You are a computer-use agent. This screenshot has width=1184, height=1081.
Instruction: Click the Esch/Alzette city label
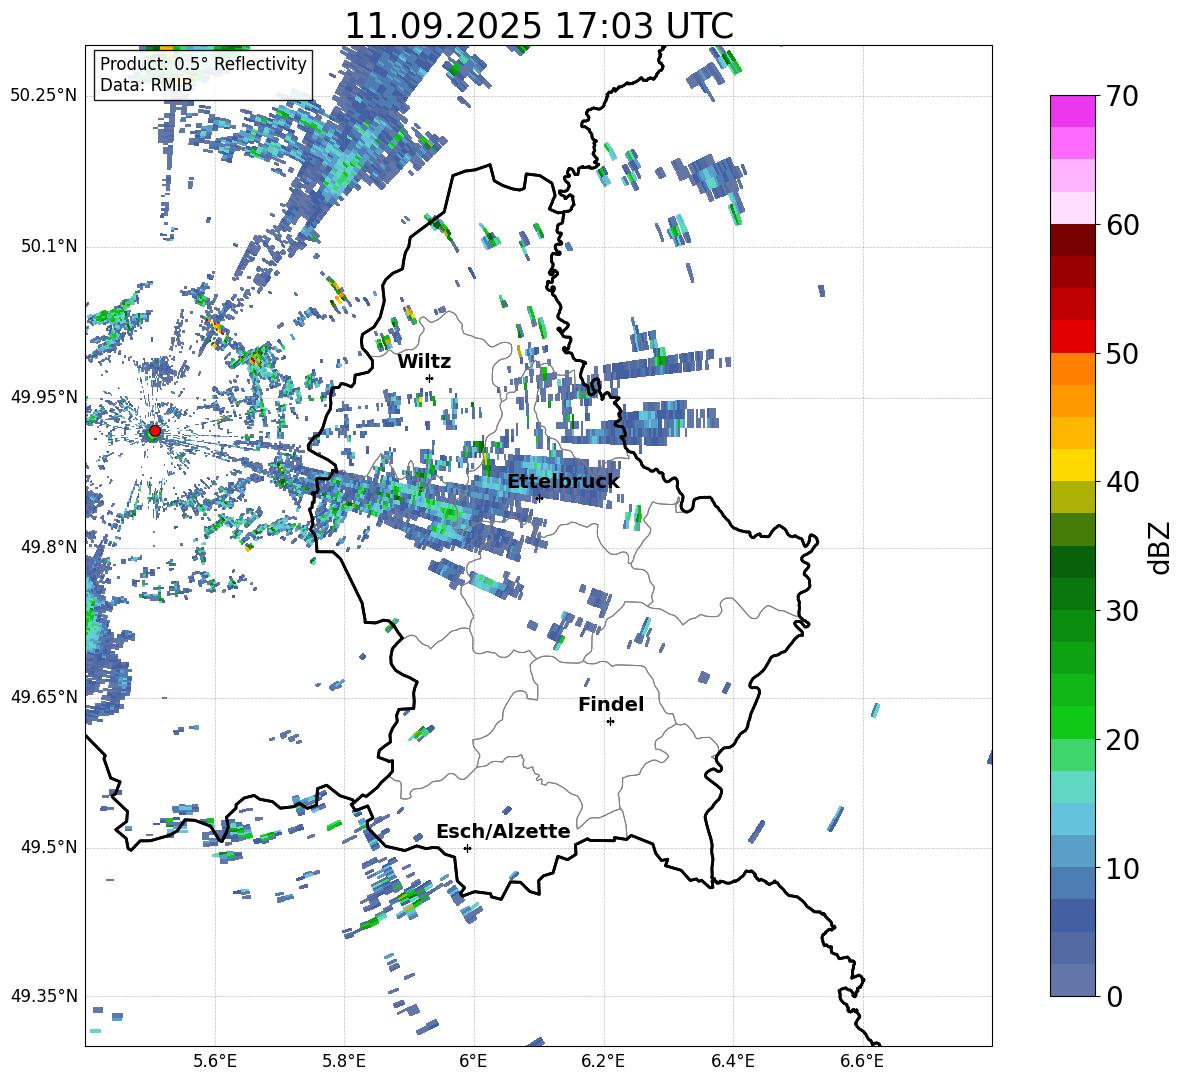[503, 831]
